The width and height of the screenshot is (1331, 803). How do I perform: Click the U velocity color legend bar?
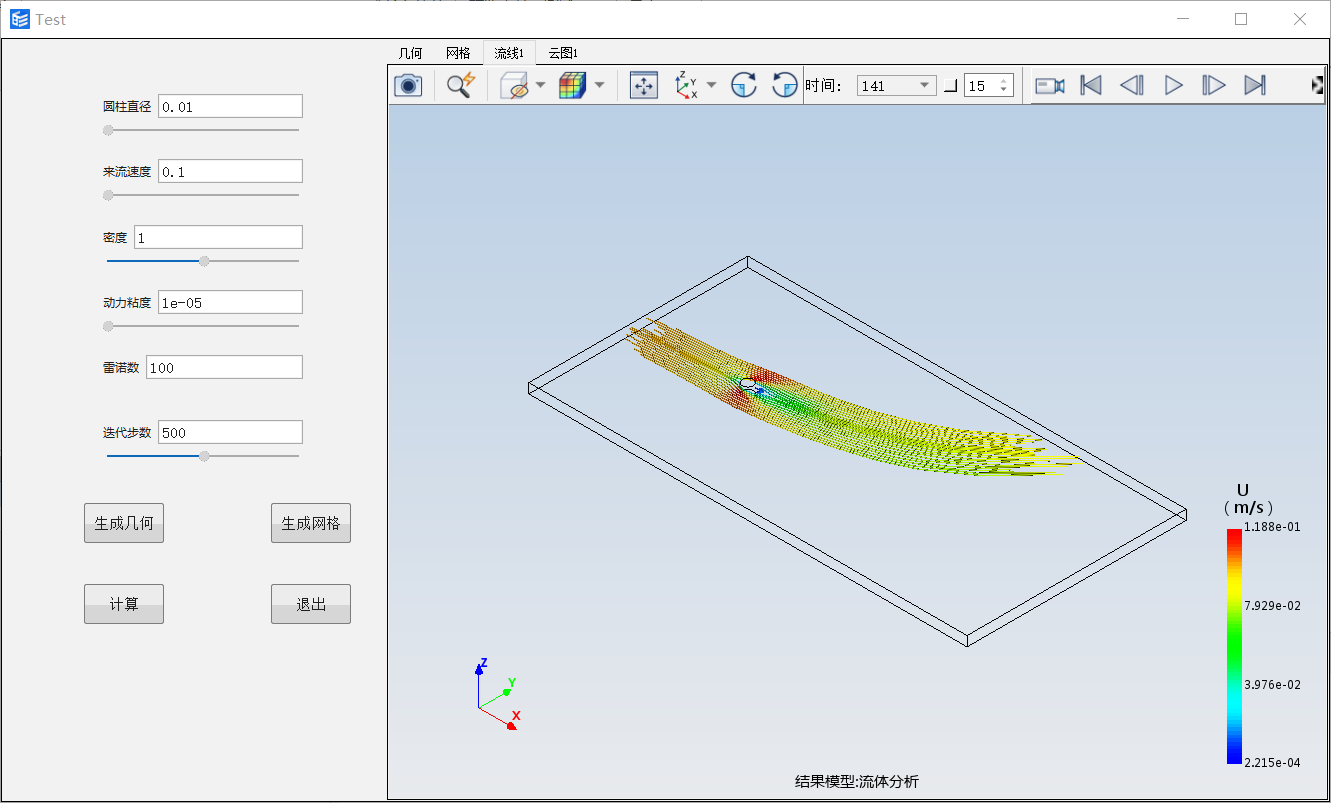coord(1234,646)
